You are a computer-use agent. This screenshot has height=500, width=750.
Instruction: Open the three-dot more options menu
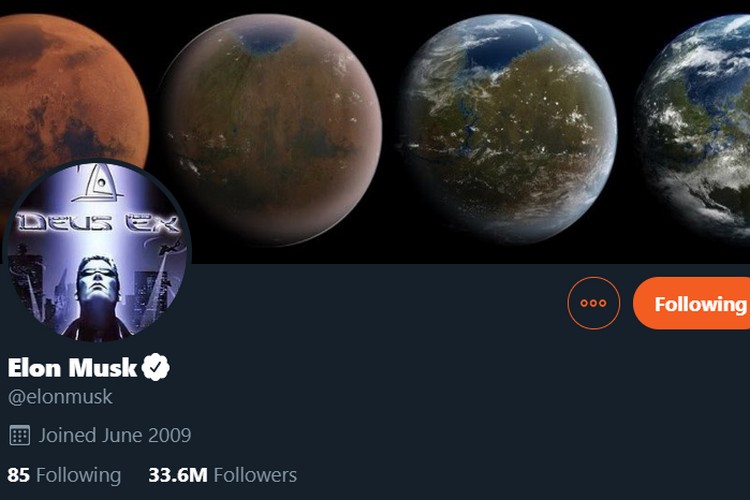pos(594,303)
